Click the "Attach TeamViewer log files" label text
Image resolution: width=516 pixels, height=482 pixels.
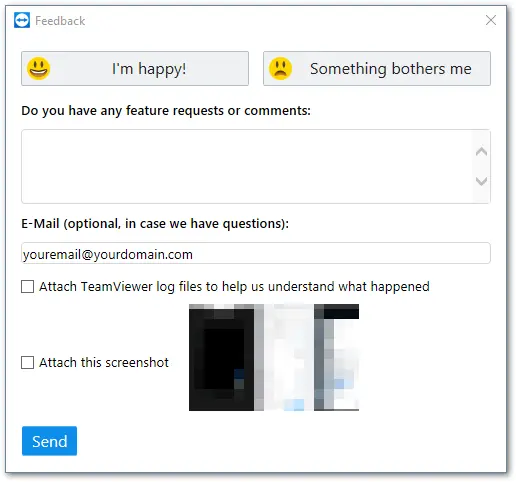pyautogui.click(x=234, y=287)
